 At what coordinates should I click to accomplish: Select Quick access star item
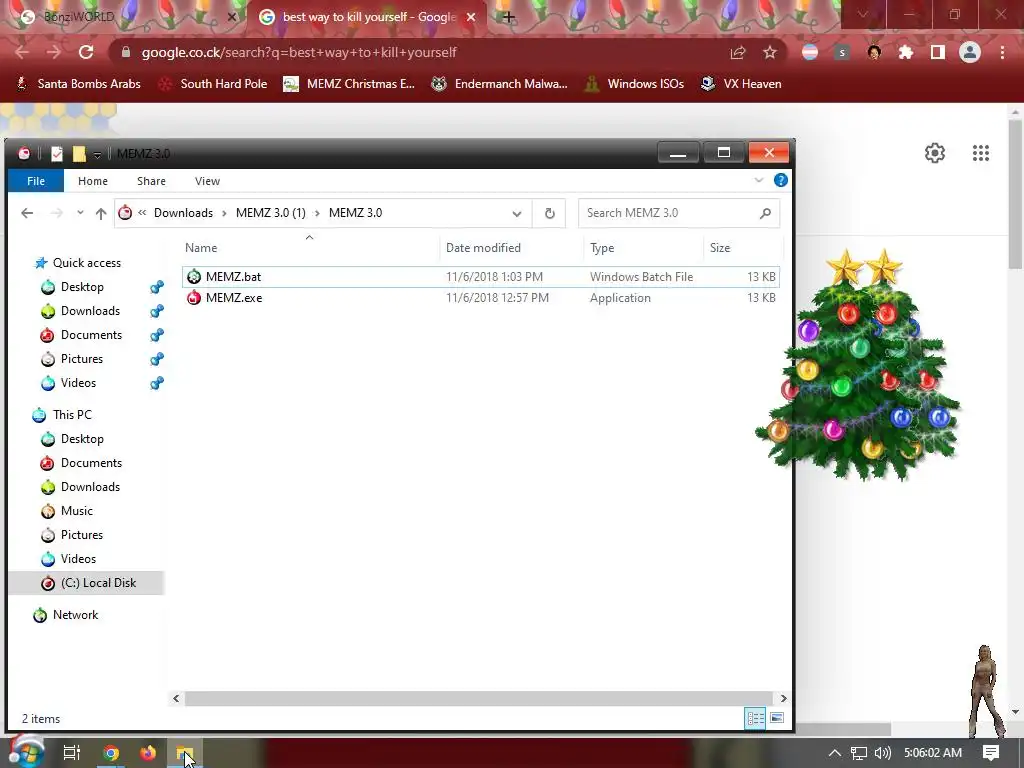pyautogui.click(x=78, y=263)
